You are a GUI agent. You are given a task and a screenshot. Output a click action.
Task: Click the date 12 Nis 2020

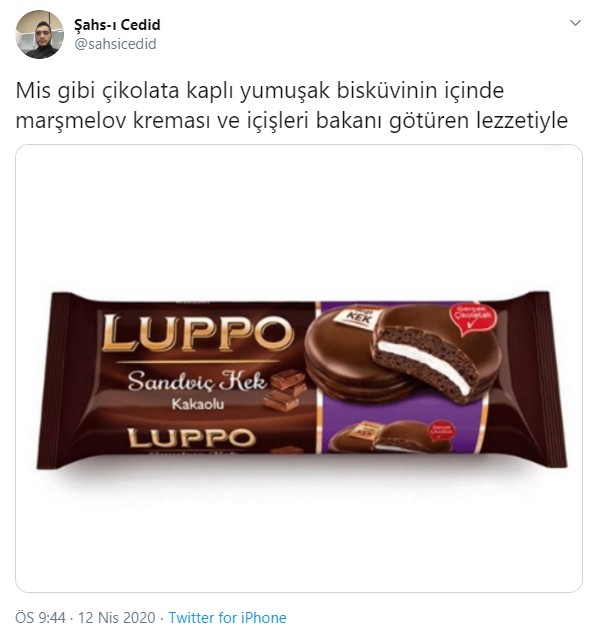coord(117,617)
